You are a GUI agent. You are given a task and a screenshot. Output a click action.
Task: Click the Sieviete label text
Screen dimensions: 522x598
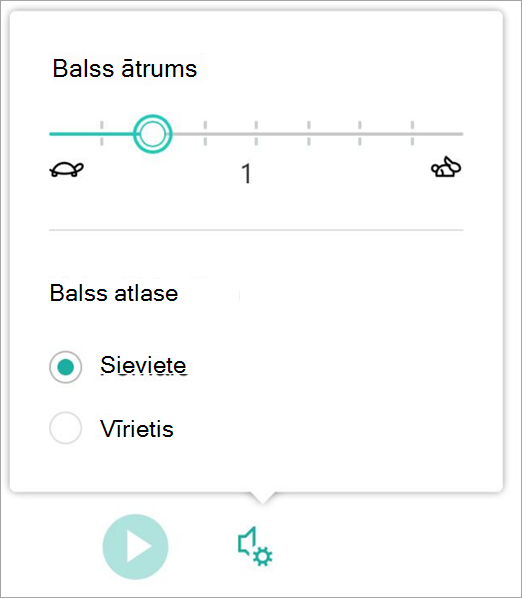(143, 365)
